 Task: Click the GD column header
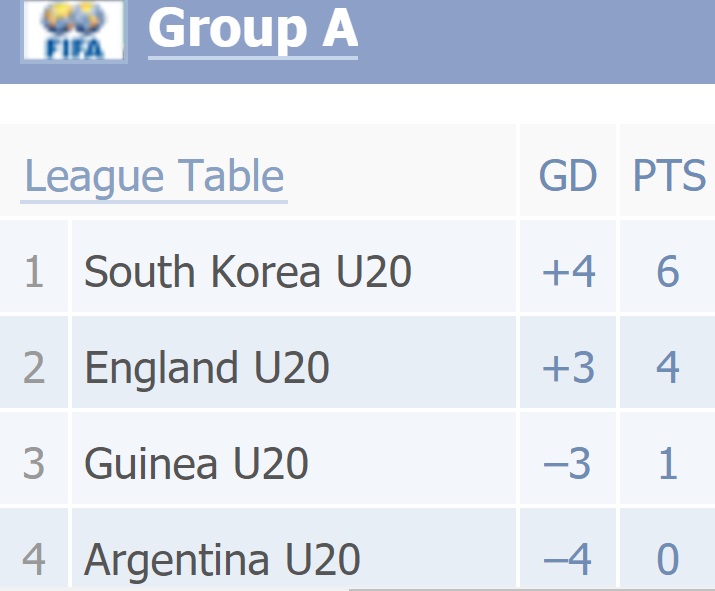(x=568, y=176)
